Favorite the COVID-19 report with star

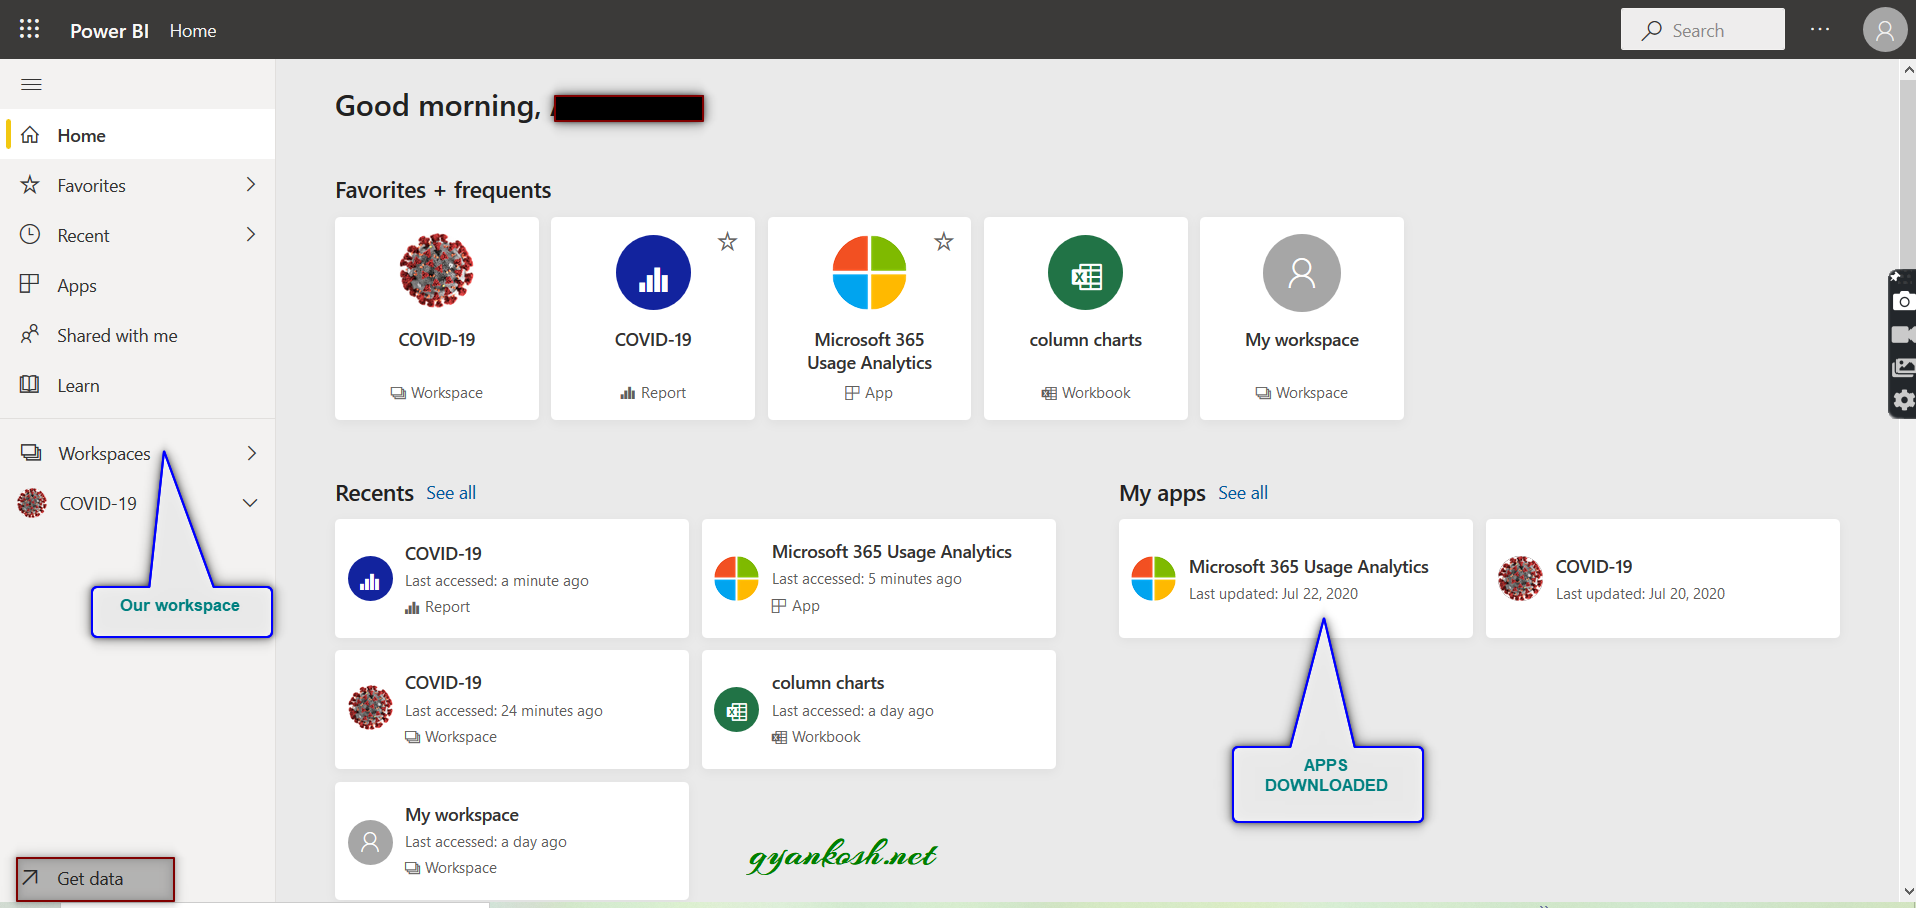pos(728,241)
